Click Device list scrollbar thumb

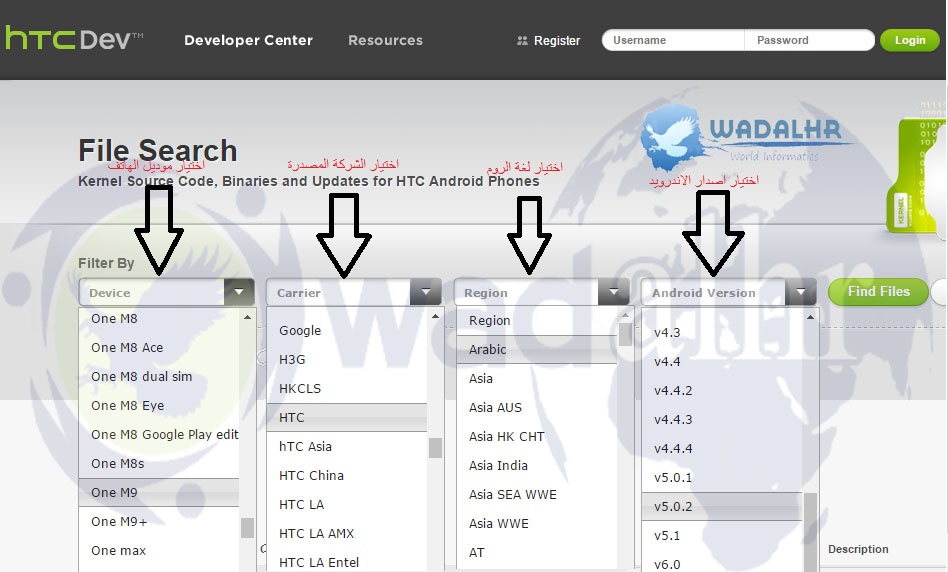(247, 528)
